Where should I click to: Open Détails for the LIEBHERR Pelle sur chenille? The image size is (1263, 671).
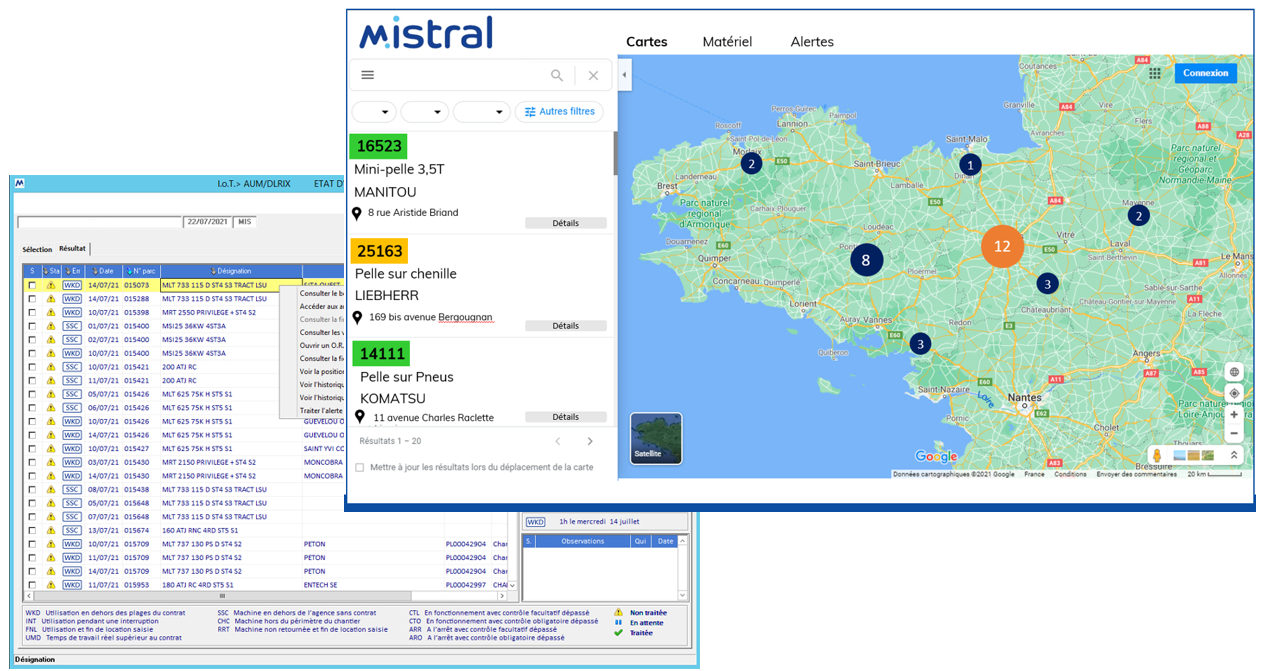point(566,325)
